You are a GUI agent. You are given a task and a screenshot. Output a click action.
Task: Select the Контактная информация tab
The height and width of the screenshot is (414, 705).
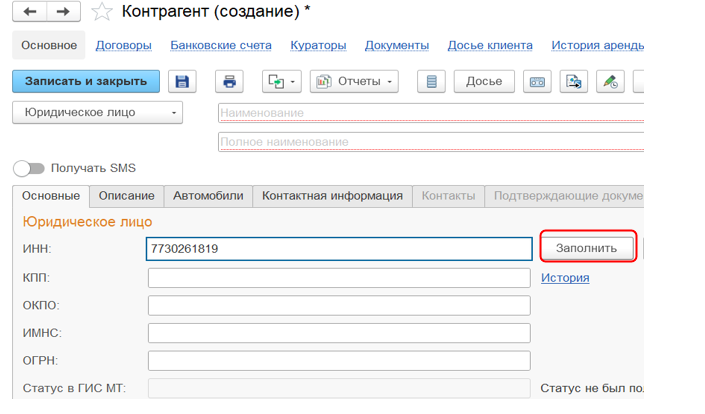click(x=332, y=196)
